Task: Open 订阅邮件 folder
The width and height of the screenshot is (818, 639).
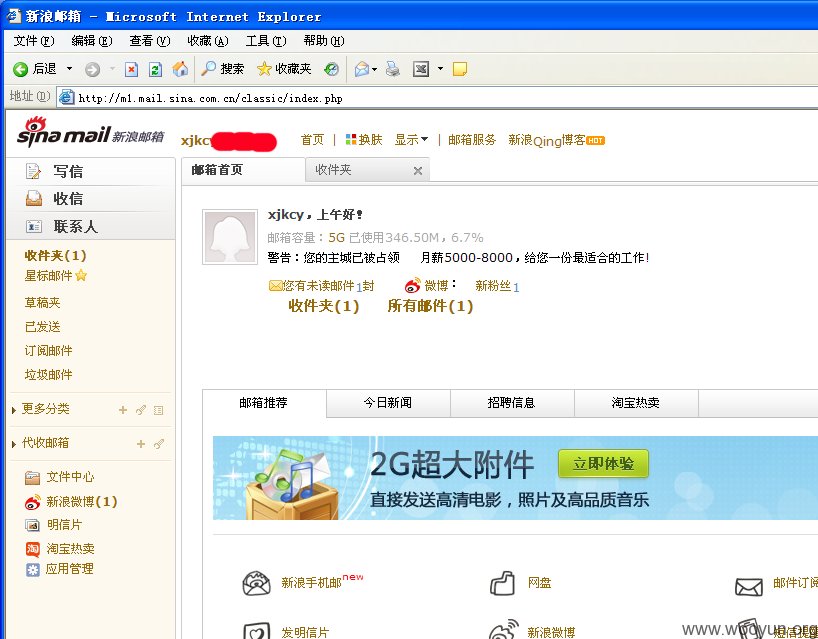Action: [x=49, y=351]
